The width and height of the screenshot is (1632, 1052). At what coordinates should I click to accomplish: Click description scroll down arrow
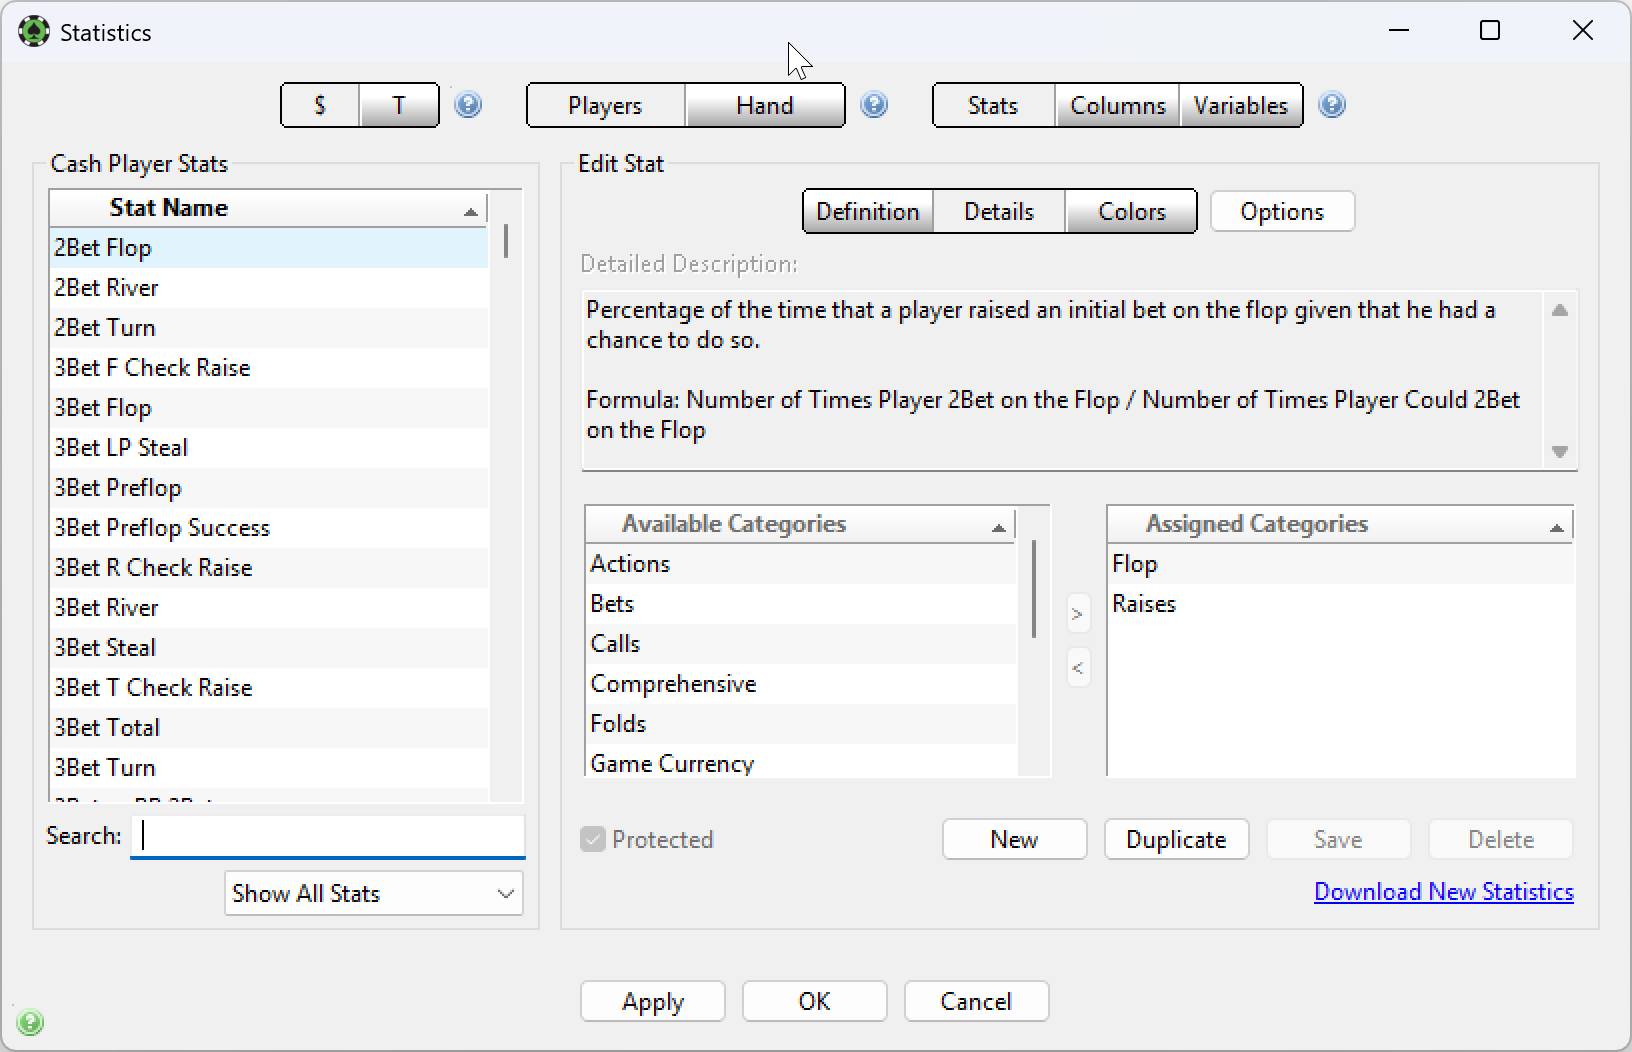pyautogui.click(x=1559, y=452)
